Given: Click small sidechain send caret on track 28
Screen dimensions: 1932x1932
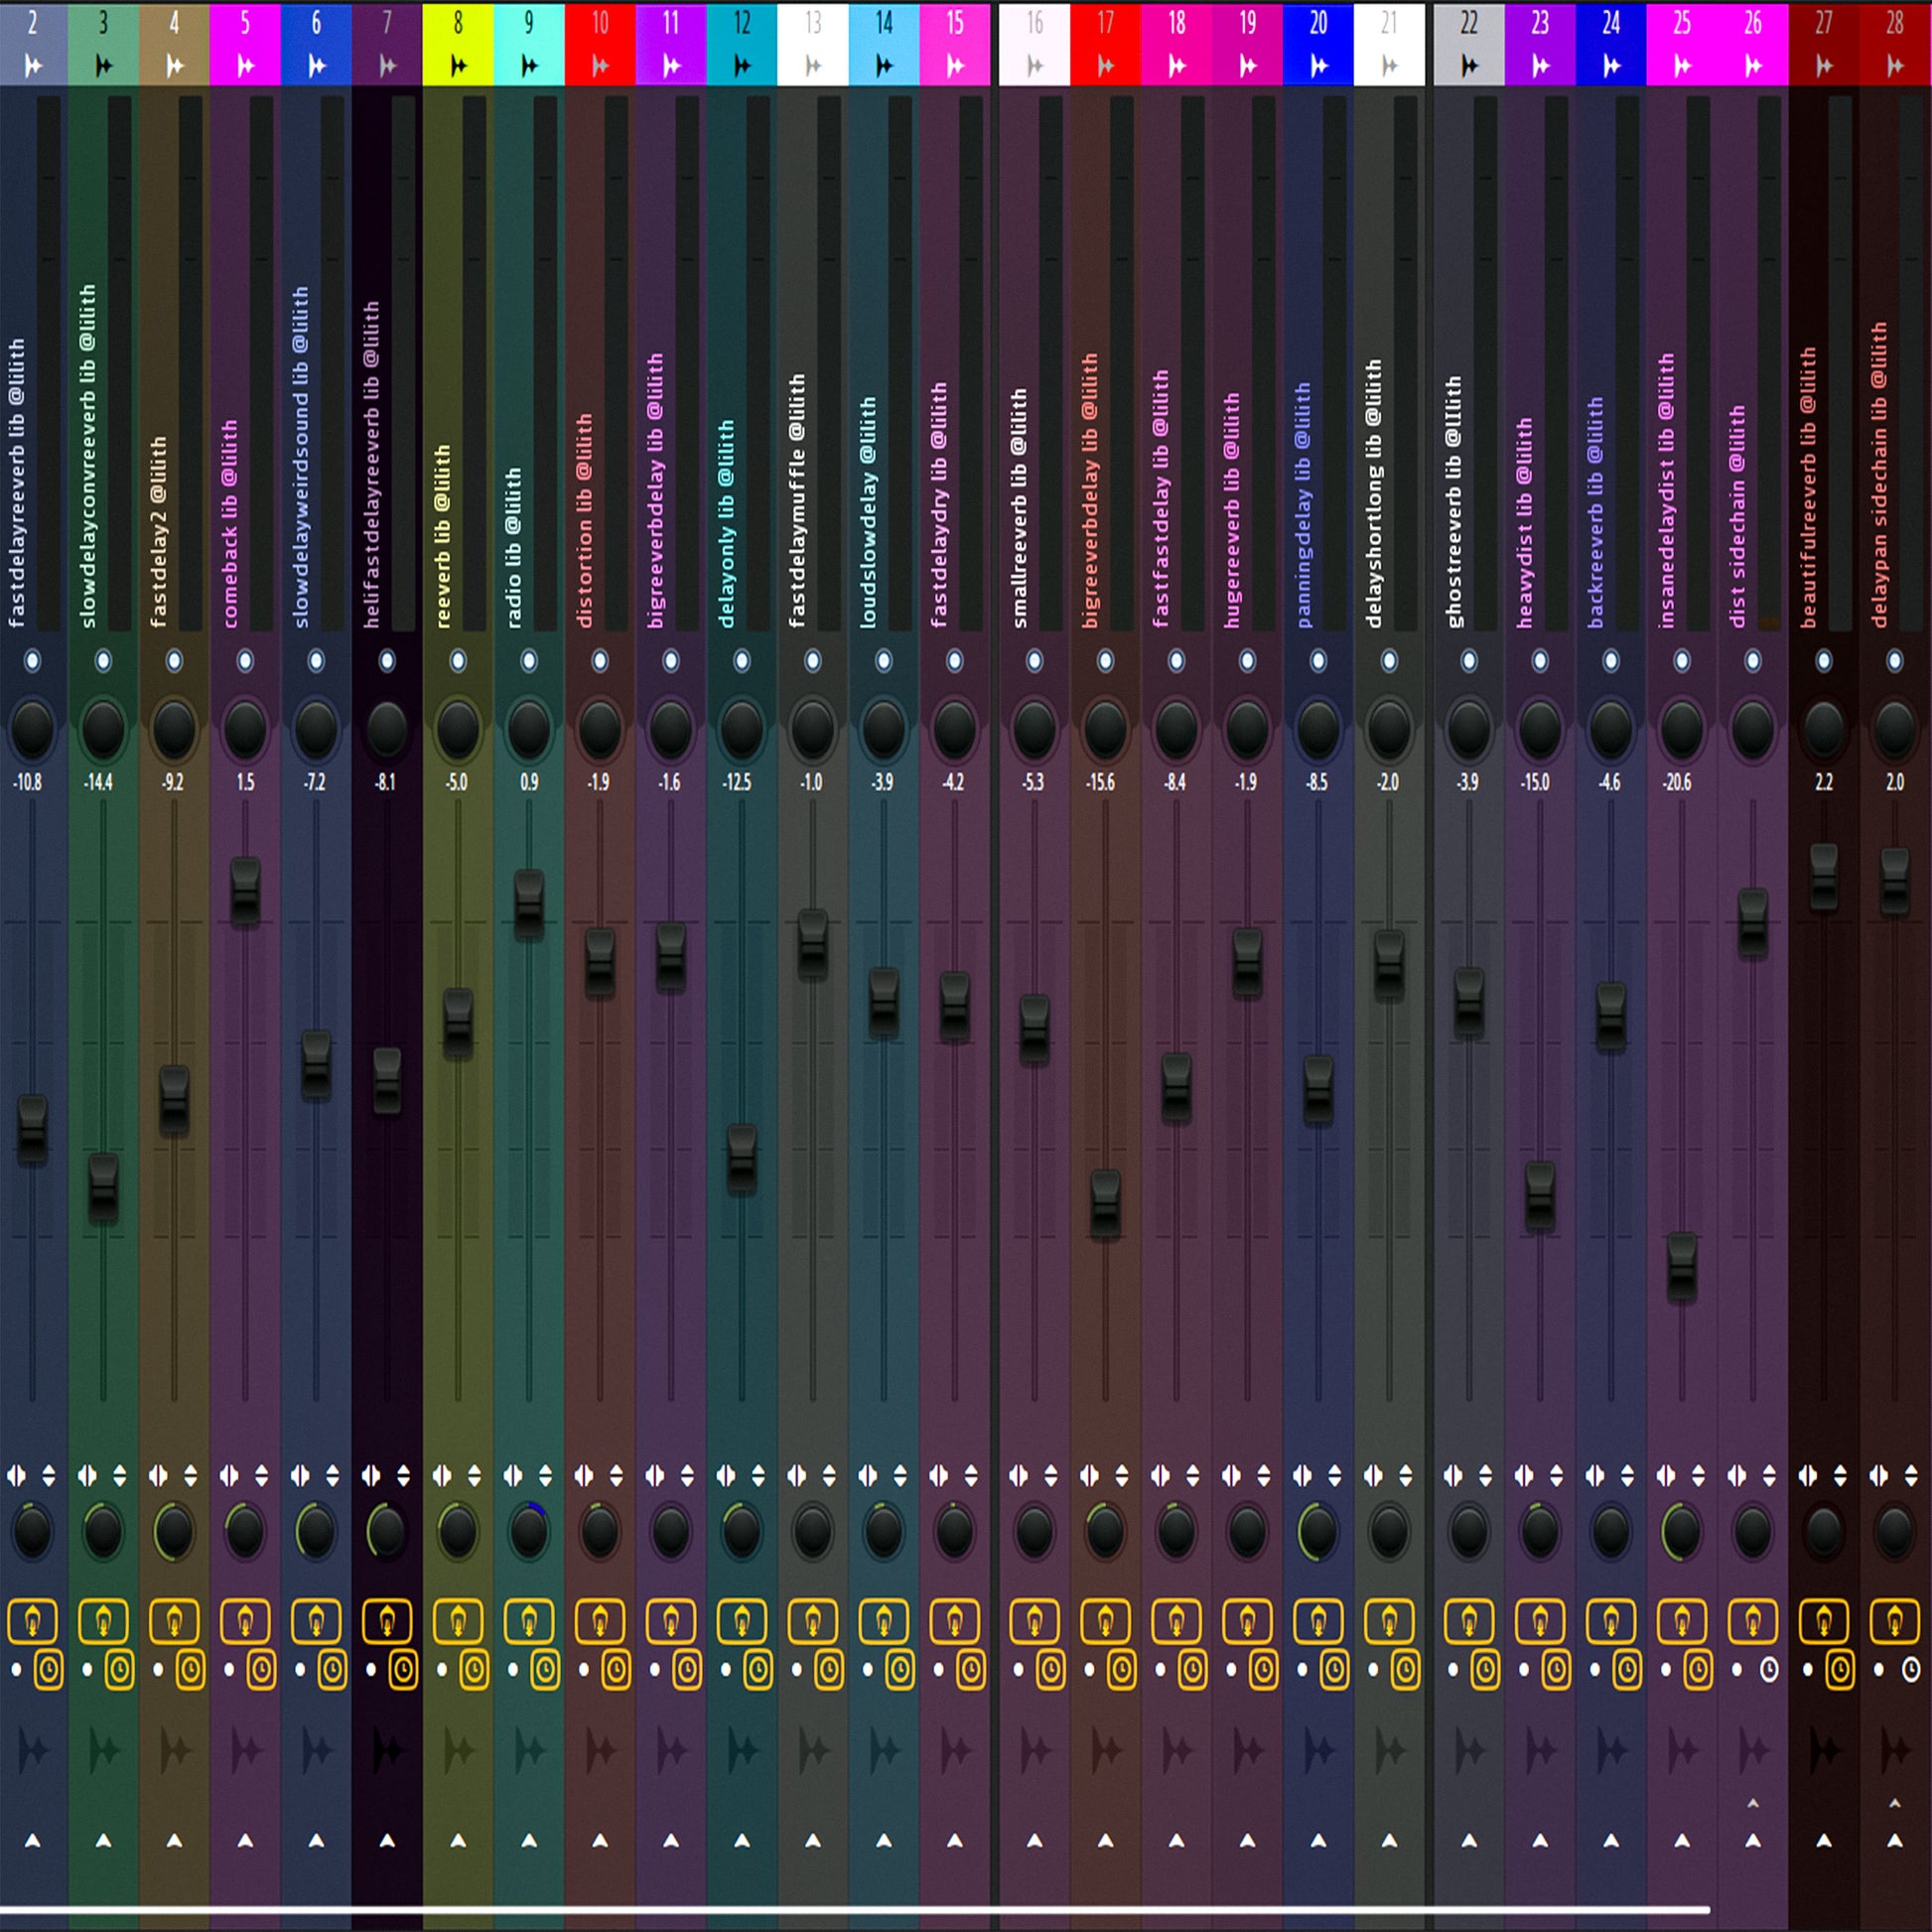Looking at the screenshot, I should coord(1895,1803).
